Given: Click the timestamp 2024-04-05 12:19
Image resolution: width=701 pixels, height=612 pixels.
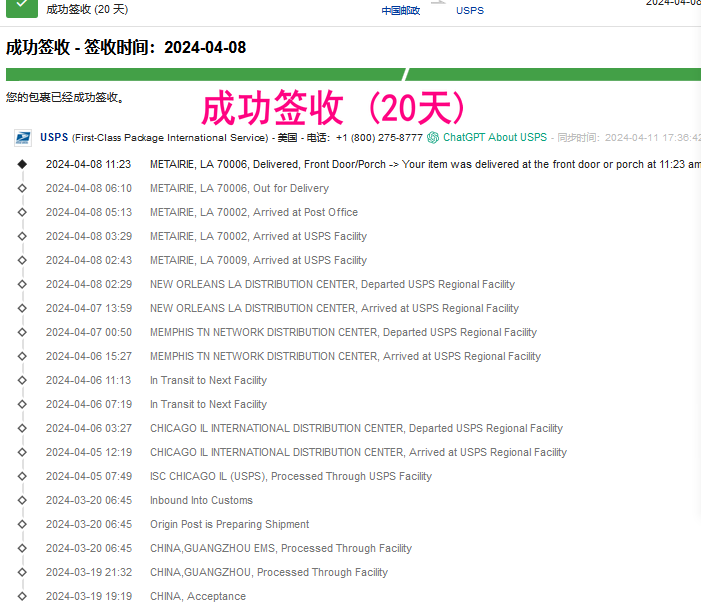Looking at the screenshot, I should coord(89,452).
